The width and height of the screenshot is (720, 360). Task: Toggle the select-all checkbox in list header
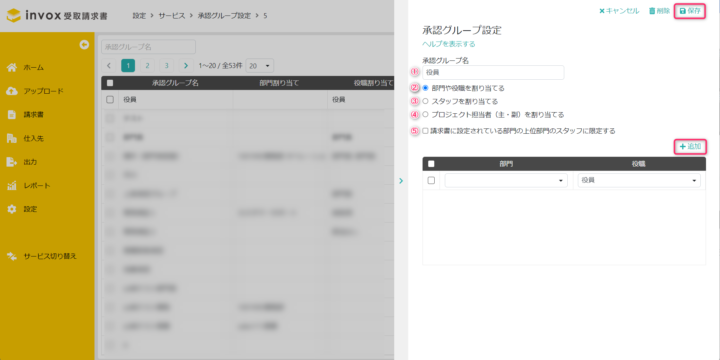point(110,83)
